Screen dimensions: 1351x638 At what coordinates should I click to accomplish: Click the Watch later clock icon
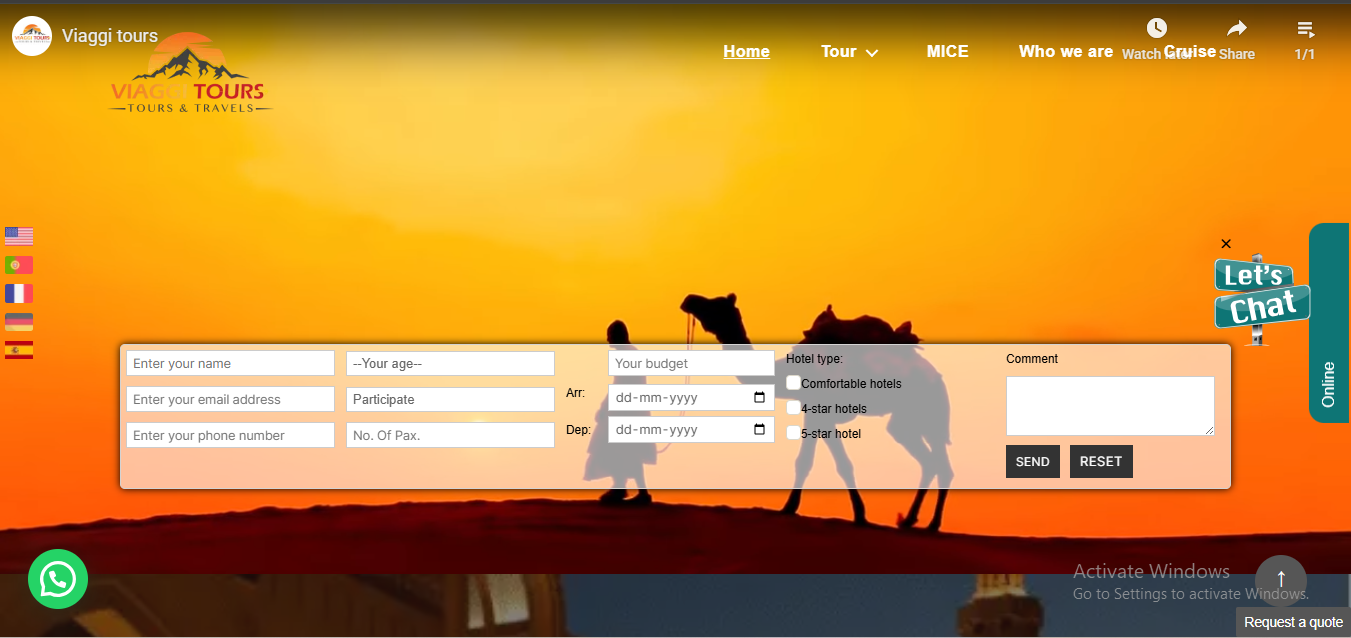pyautogui.click(x=1156, y=29)
